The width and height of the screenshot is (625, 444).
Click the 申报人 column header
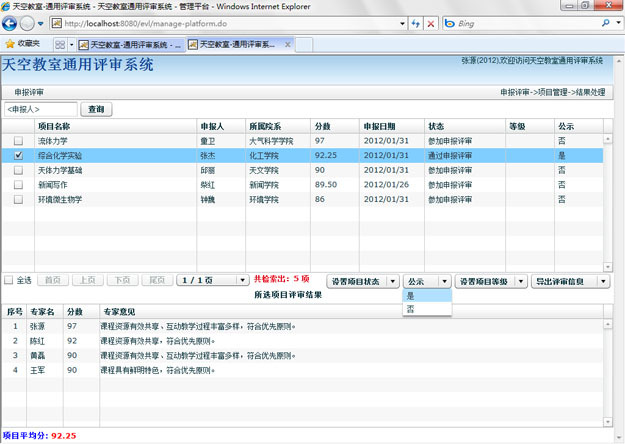[221, 126]
